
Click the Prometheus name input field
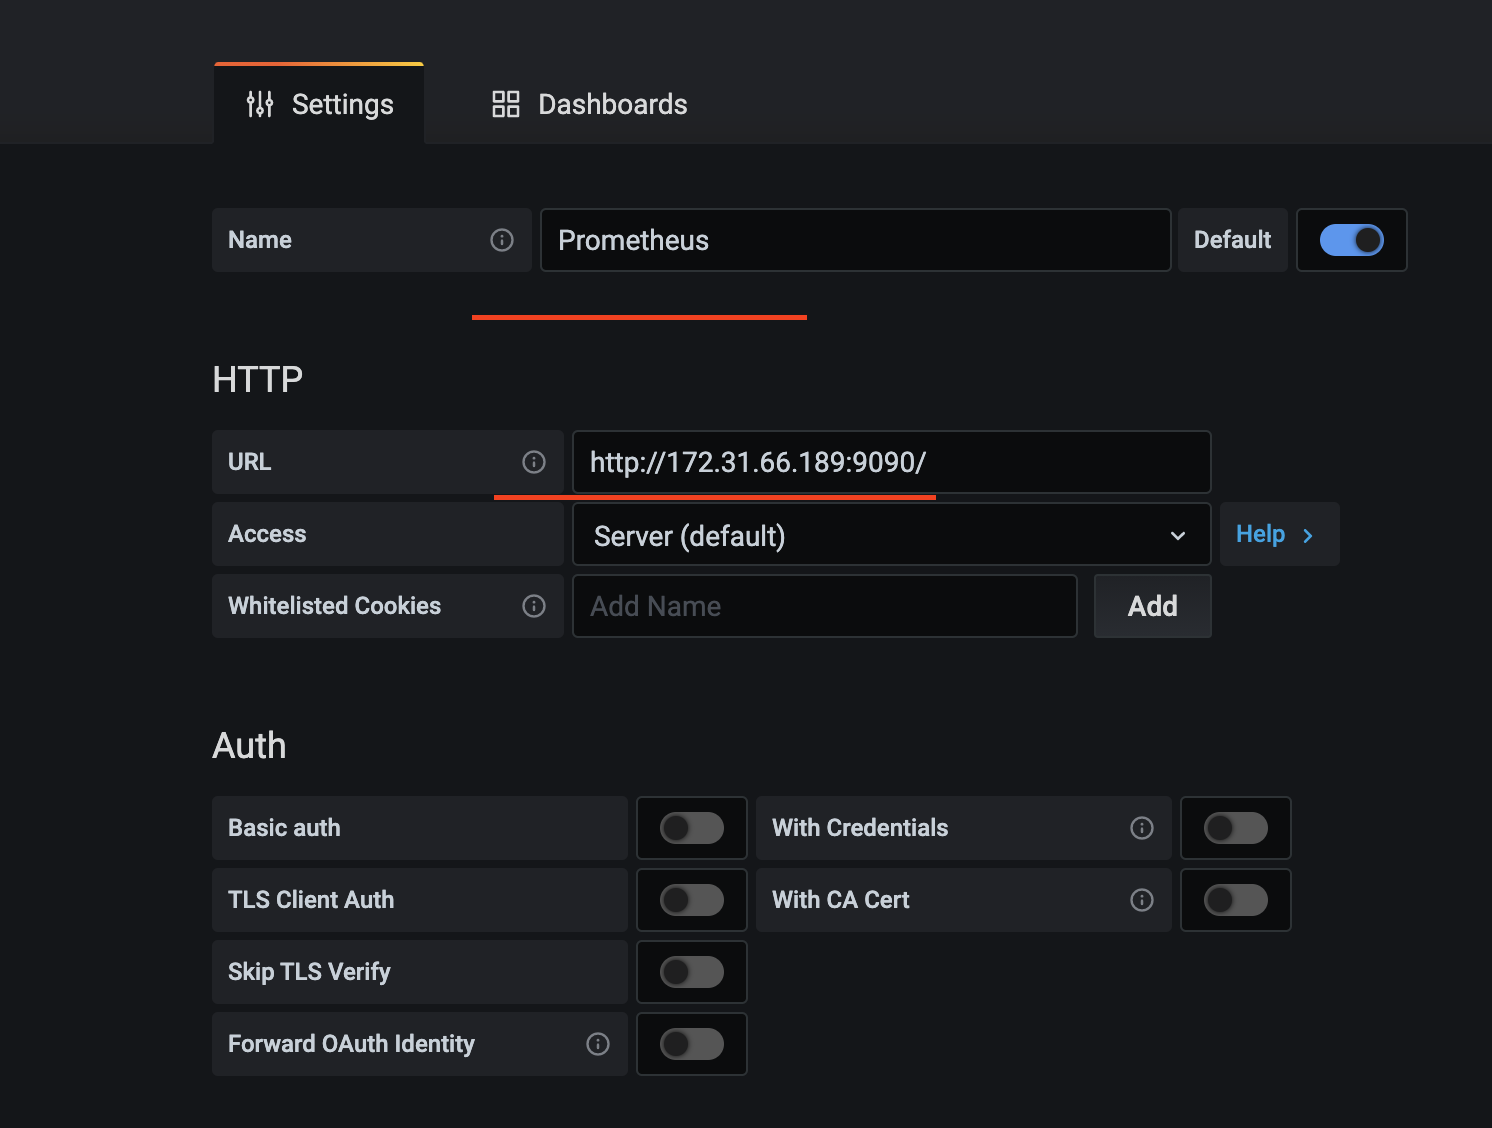855,240
